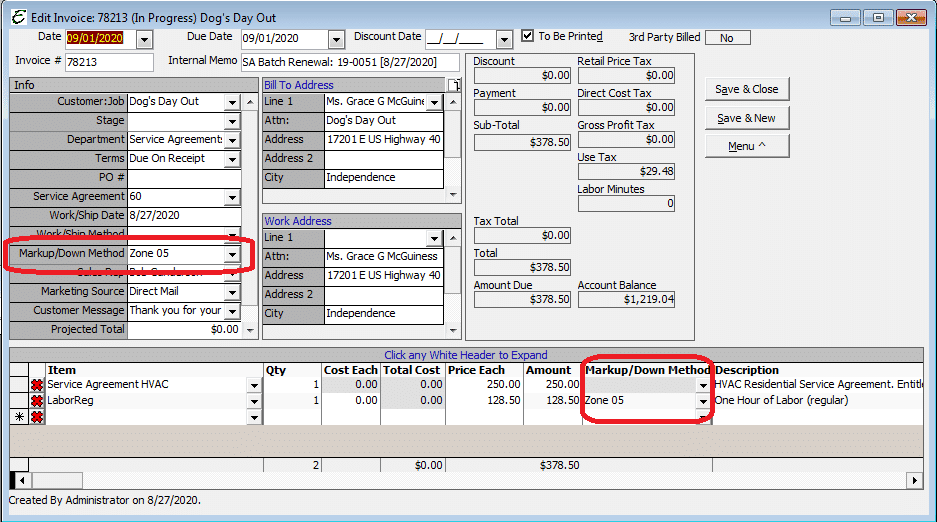Expand the Department dropdown
The image size is (937, 522).
coord(232,141)
